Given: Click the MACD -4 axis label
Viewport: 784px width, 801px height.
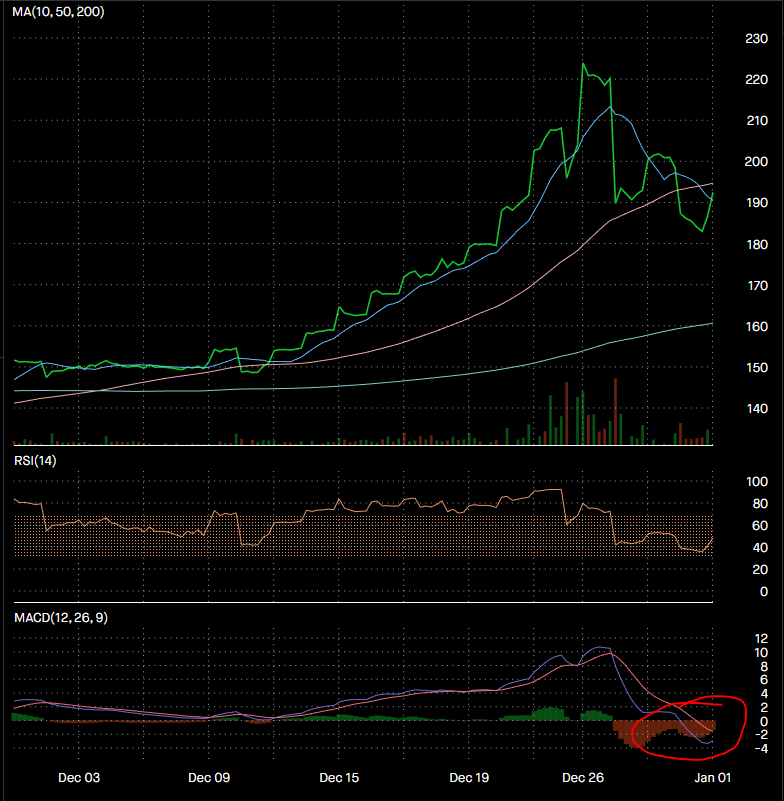Looking at the screenshot, I should [761, 748].
